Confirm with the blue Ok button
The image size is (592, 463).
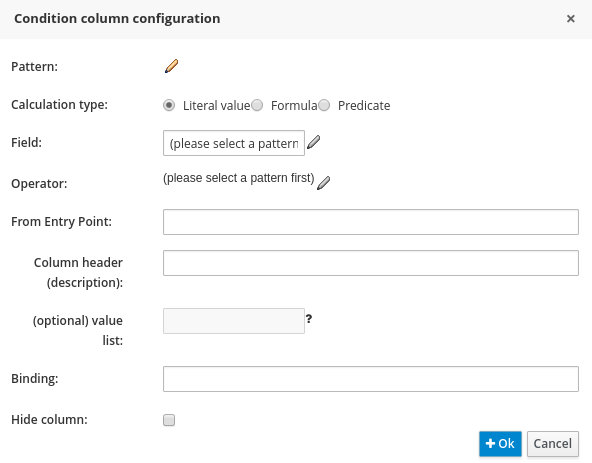[500, 444]
